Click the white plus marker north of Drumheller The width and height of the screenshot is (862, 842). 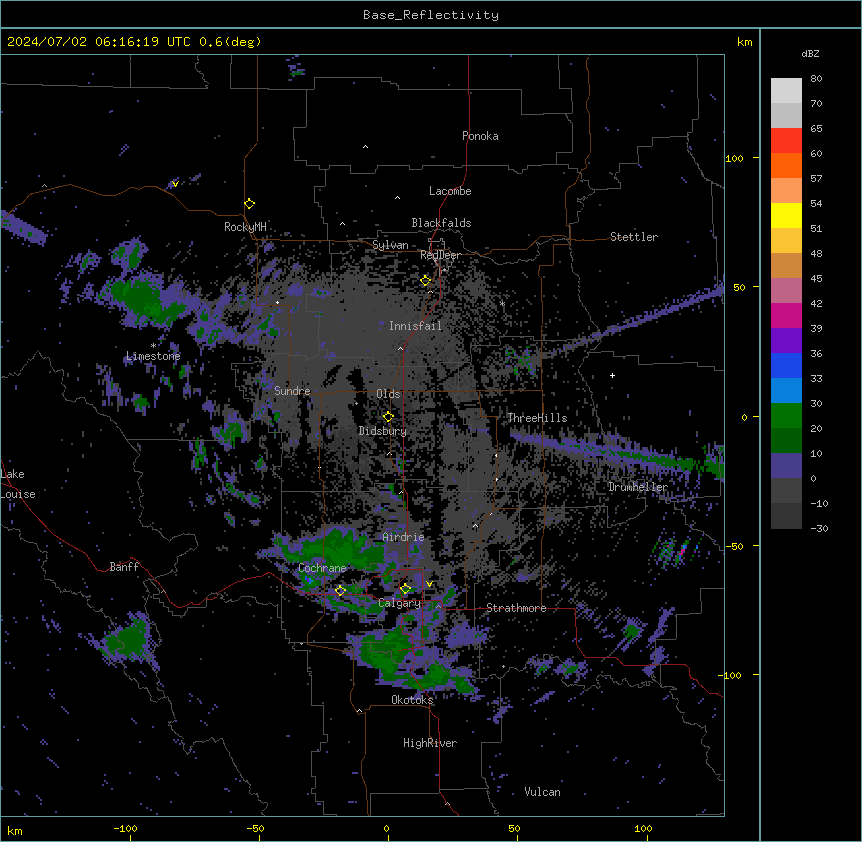612,375
